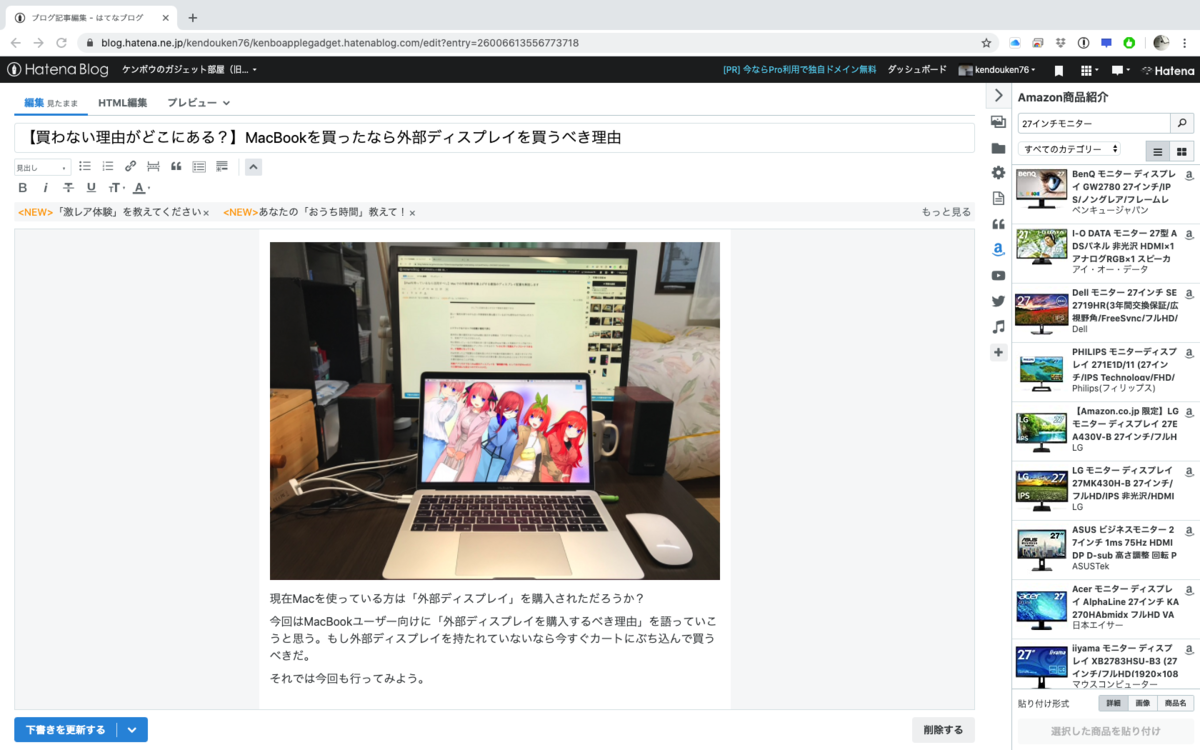Toggle italic formatting
The image size is (1200, 750).
click(x=45, y=188)
